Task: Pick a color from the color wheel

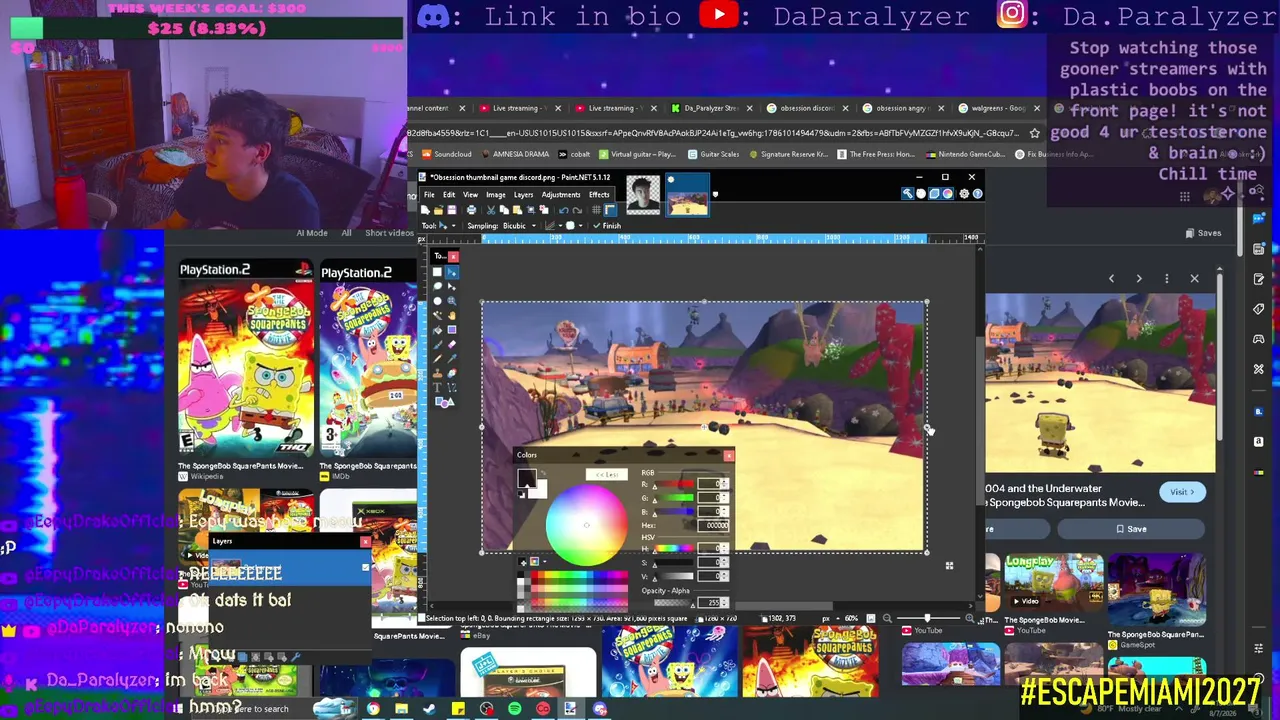Action: (x=586, y=524)
